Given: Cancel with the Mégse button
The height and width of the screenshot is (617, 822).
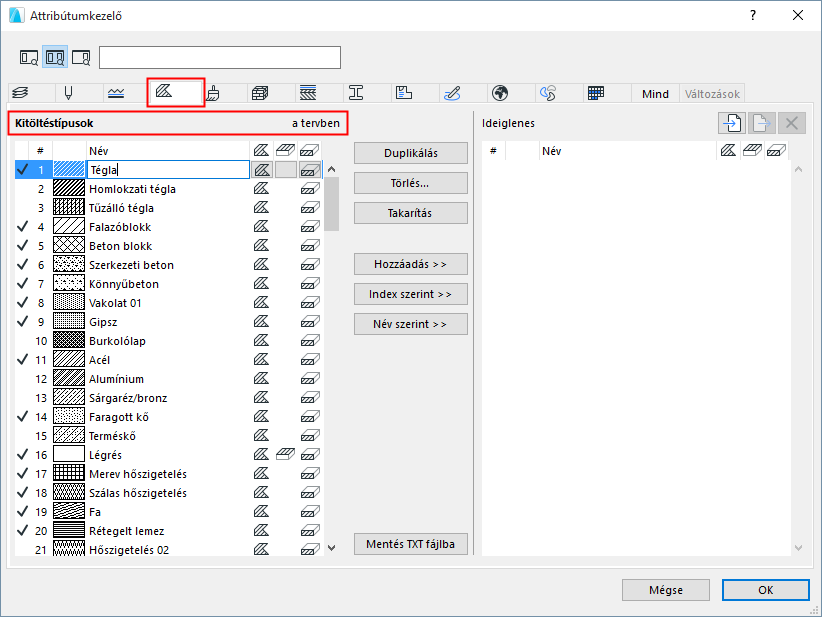Looking at the screenshot, I should (x=666, y=590).
